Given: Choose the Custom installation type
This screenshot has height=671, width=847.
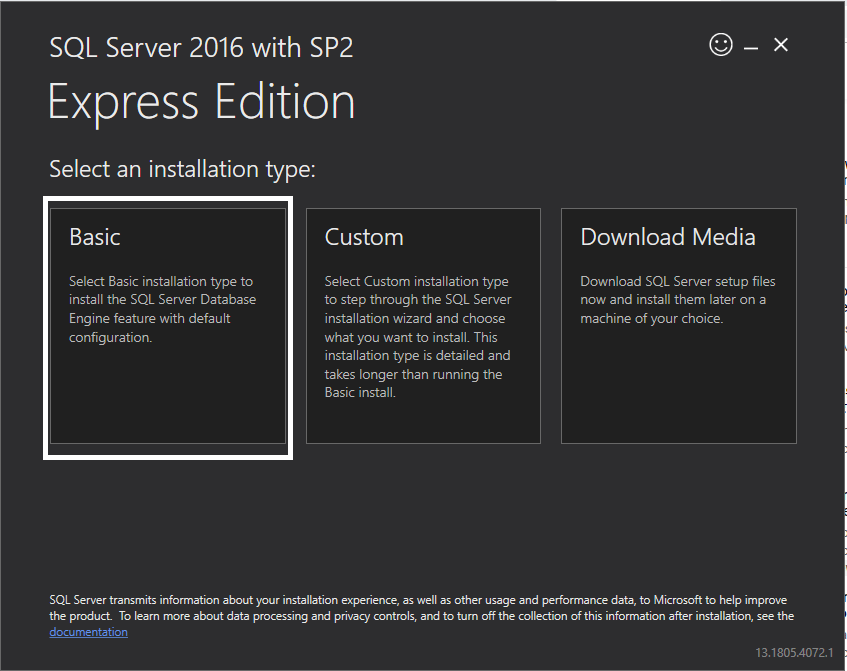Looking at the screenshot, I should point(423,326).
